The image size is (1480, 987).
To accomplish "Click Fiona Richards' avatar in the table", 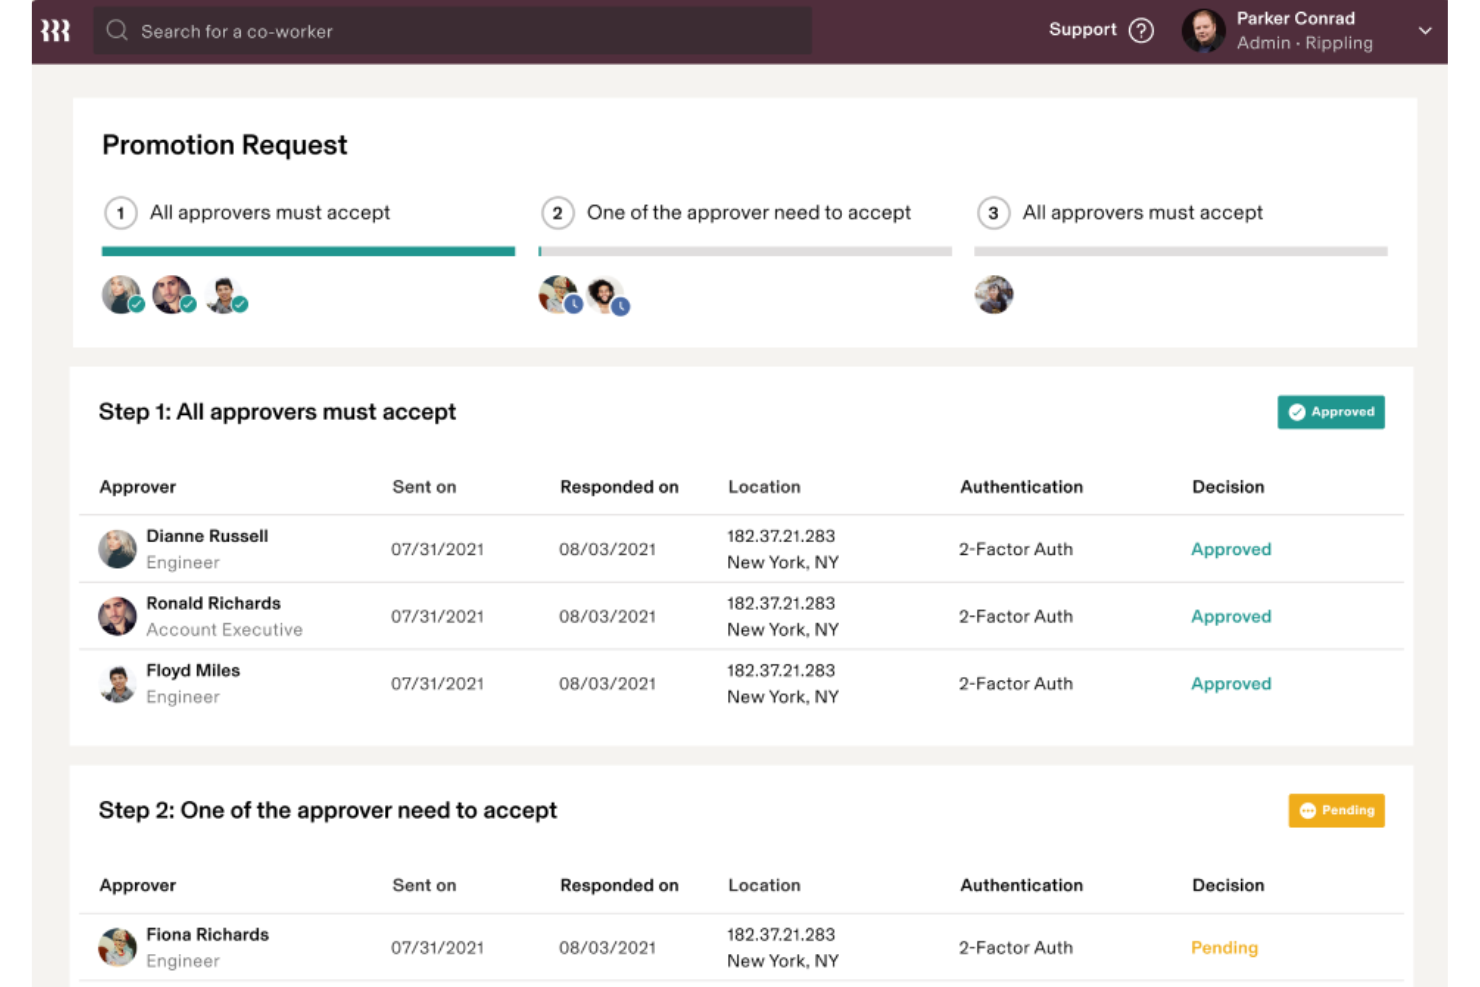I will tap(117, 947).
